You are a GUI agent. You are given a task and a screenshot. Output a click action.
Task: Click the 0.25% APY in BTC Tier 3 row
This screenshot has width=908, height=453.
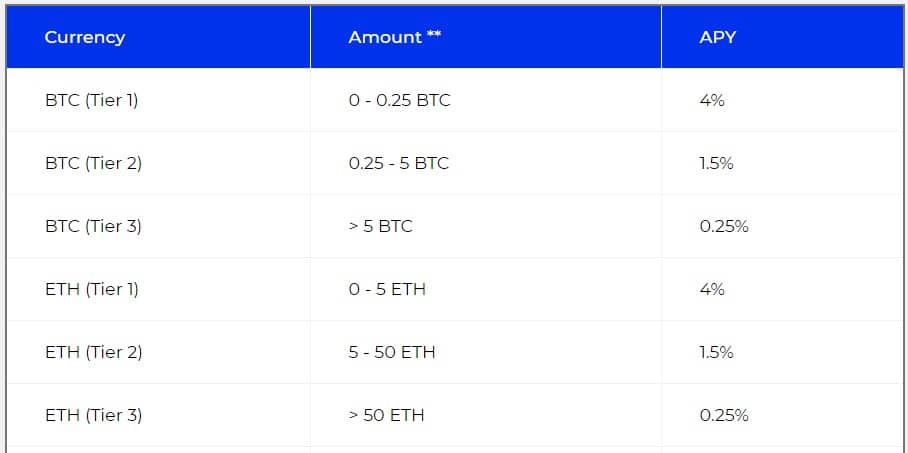coord(724,226)
